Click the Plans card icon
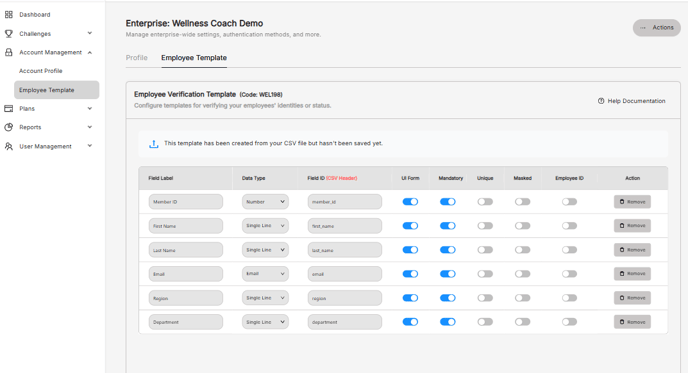688x373 pixels. click(9, 108)
